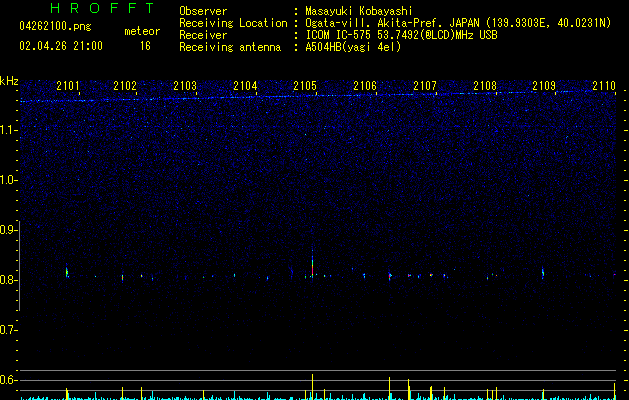Click the 1.0 kHz frequency label
The width and height of the screenshot is (629, 400).
point(8,180)
